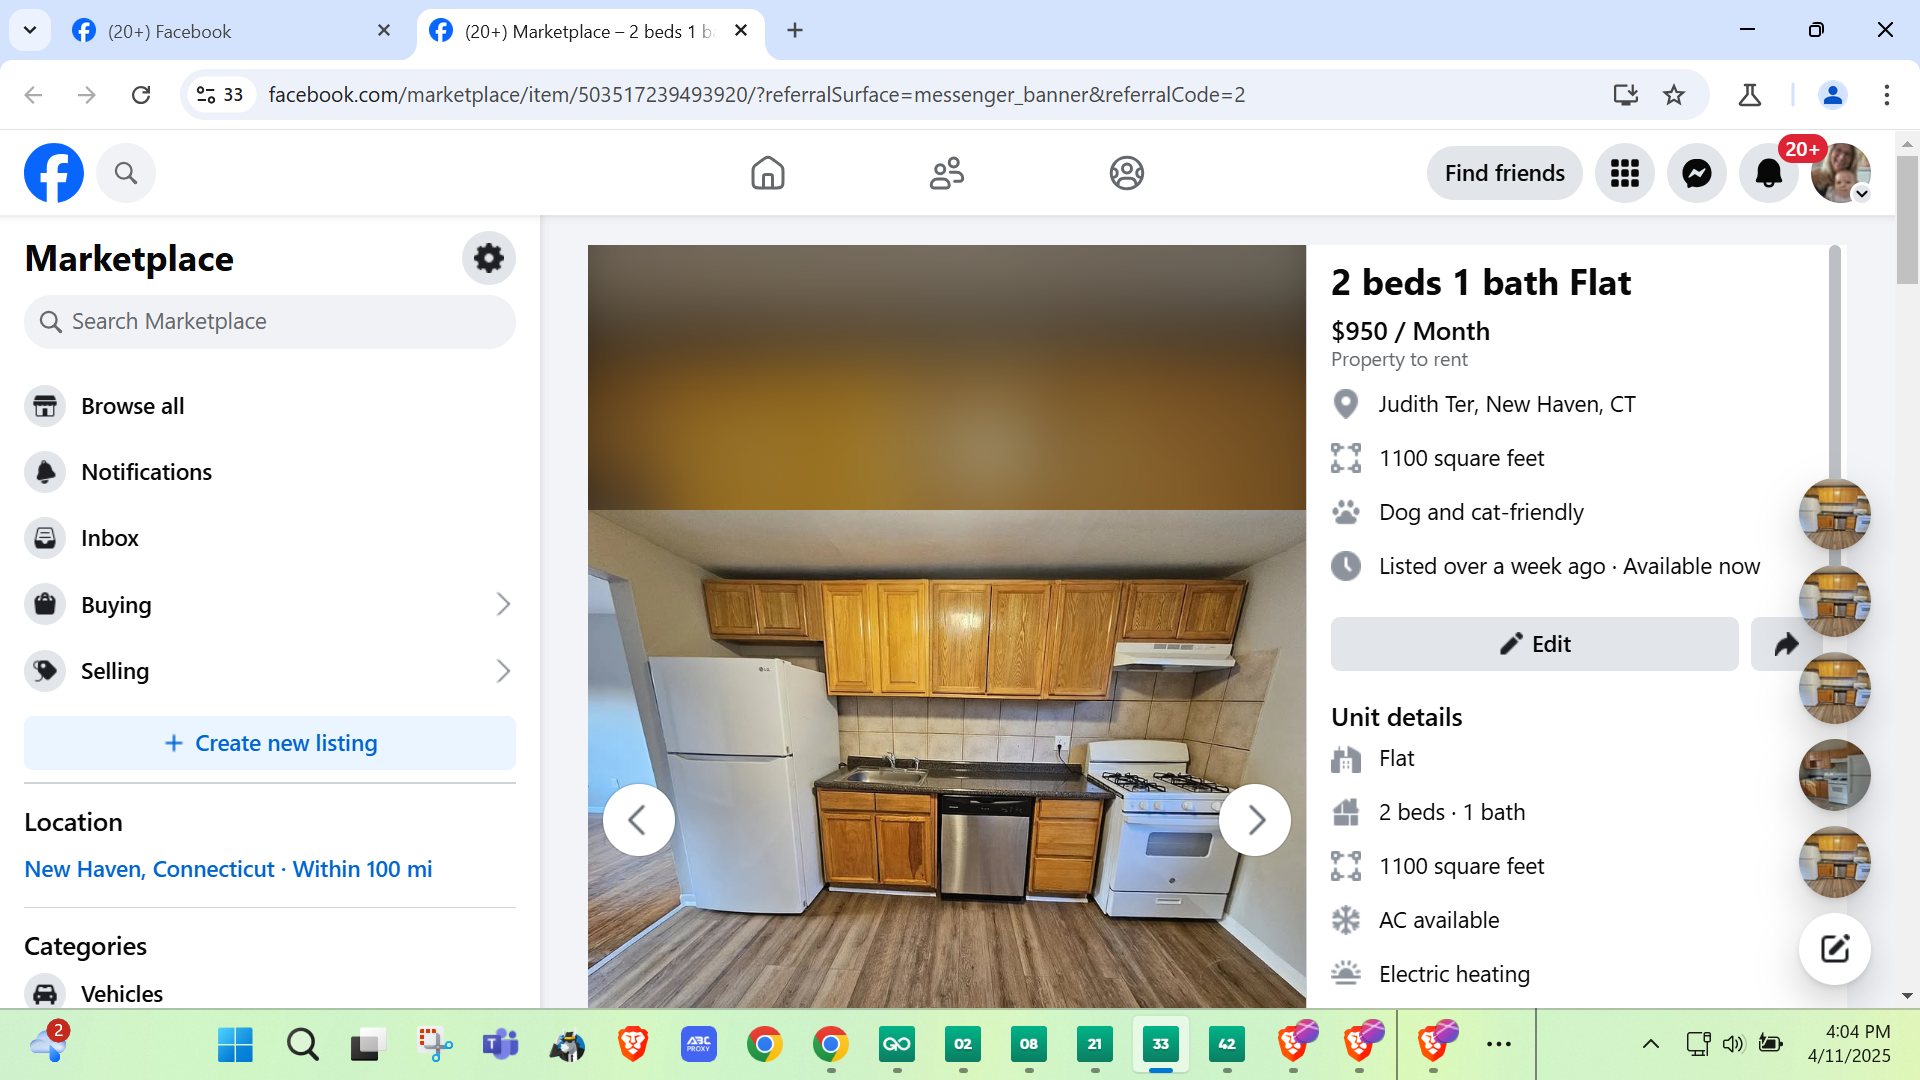
Task: Open the Facebook menu grid icon
Action: [x=1624, y=173]
